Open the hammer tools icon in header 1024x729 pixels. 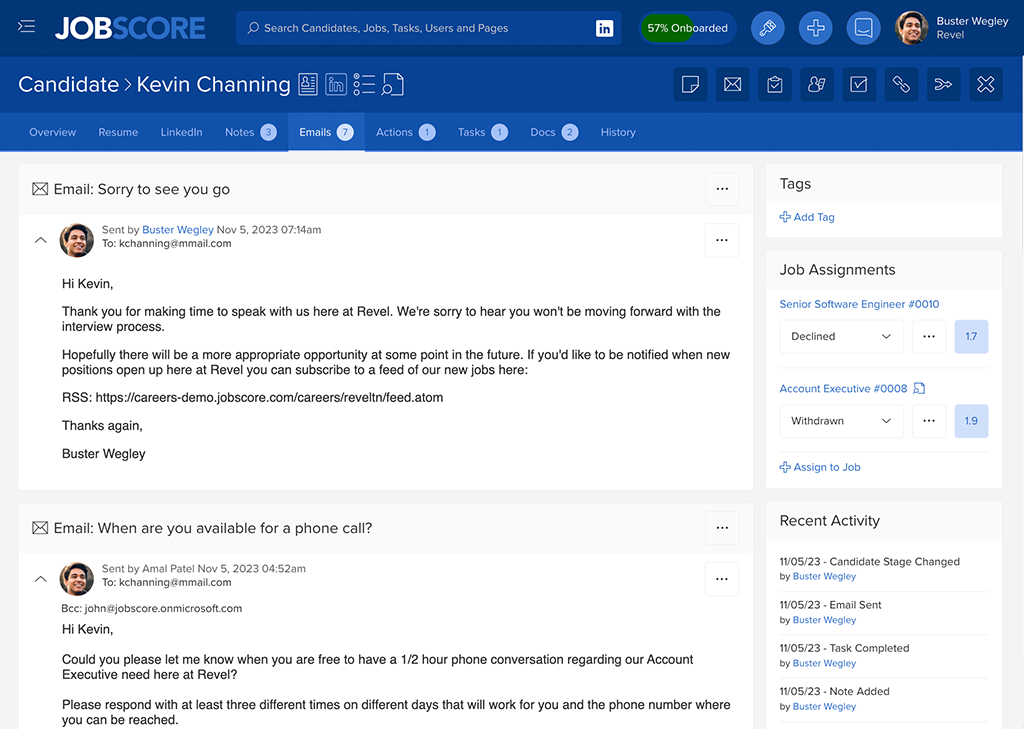point(767,28)
